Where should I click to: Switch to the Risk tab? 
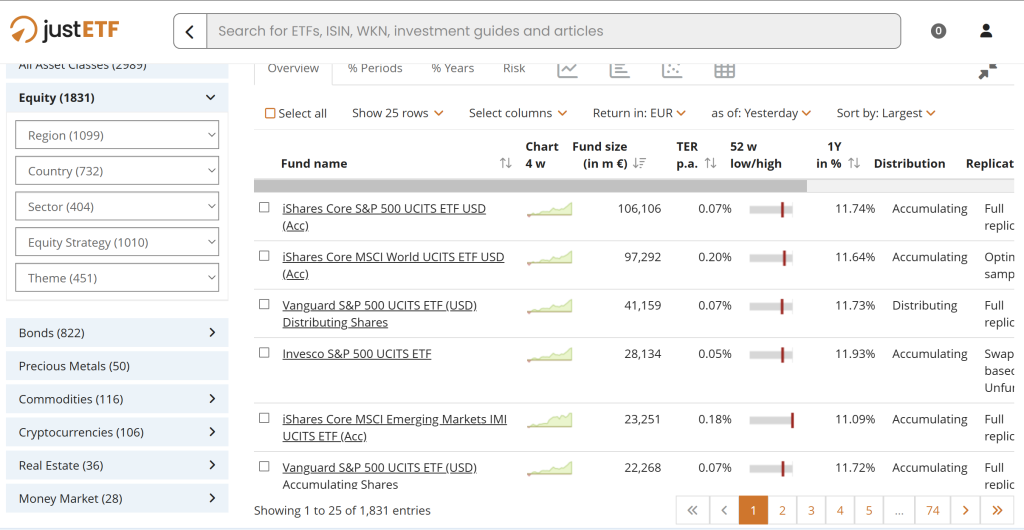[x=514, y=69]
